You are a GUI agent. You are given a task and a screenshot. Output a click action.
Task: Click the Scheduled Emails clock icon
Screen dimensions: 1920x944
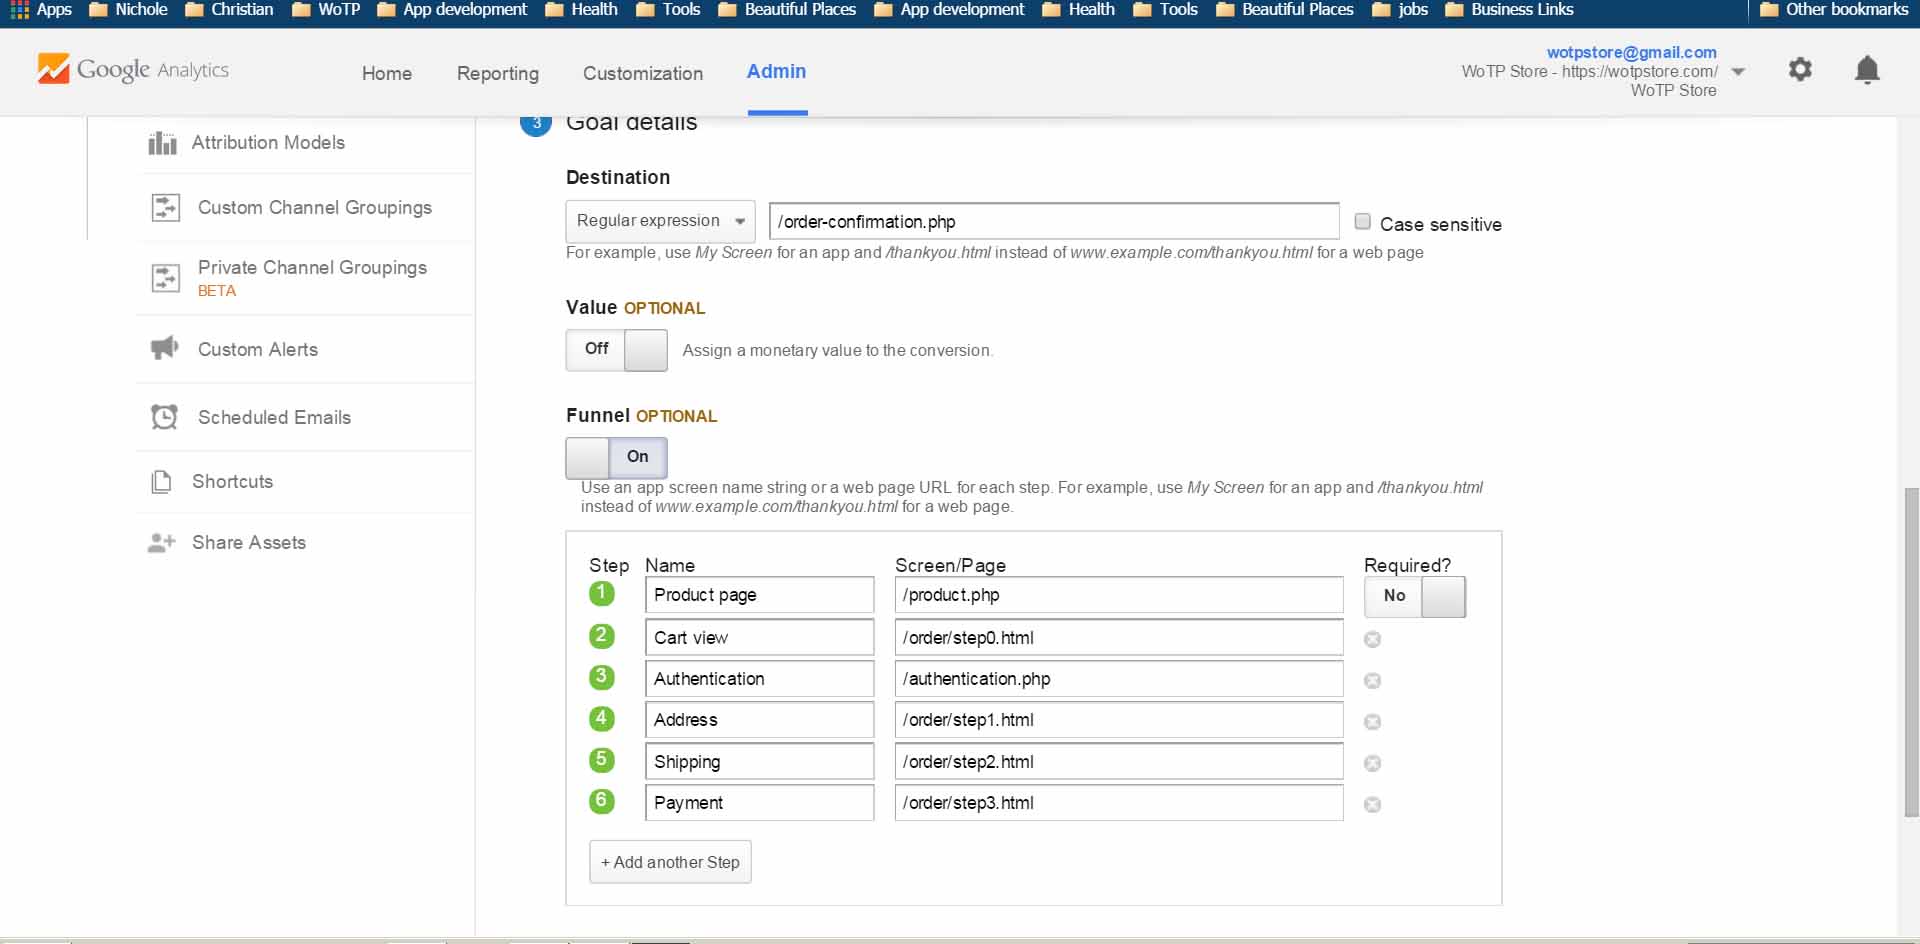(x=165, y=417)
